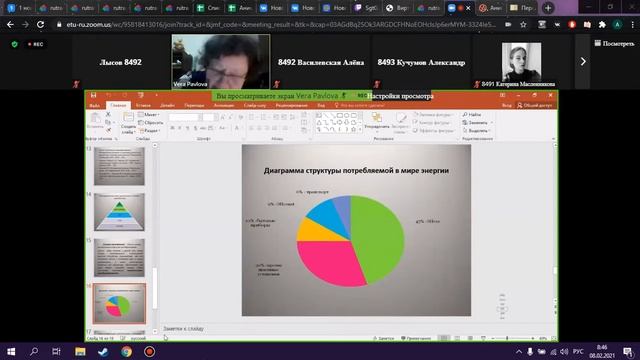Click the slide title Диаграмма структуры потребляемой
This screenshot has width=640, height=360.
coord(356,171)
